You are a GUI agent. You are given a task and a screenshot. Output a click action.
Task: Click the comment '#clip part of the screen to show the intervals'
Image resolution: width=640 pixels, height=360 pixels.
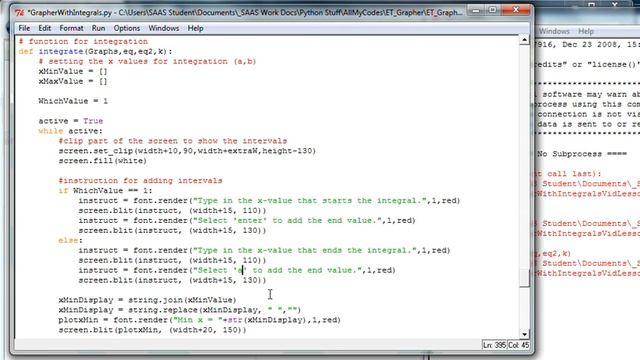(173, 141)
